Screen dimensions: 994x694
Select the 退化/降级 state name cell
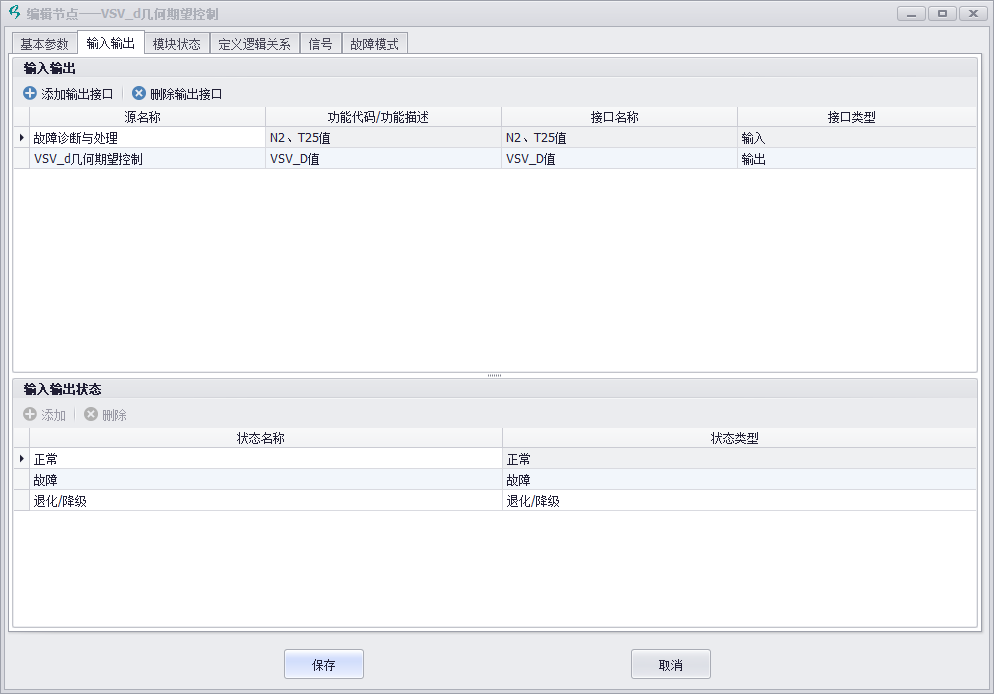click(x=266, y=501)
